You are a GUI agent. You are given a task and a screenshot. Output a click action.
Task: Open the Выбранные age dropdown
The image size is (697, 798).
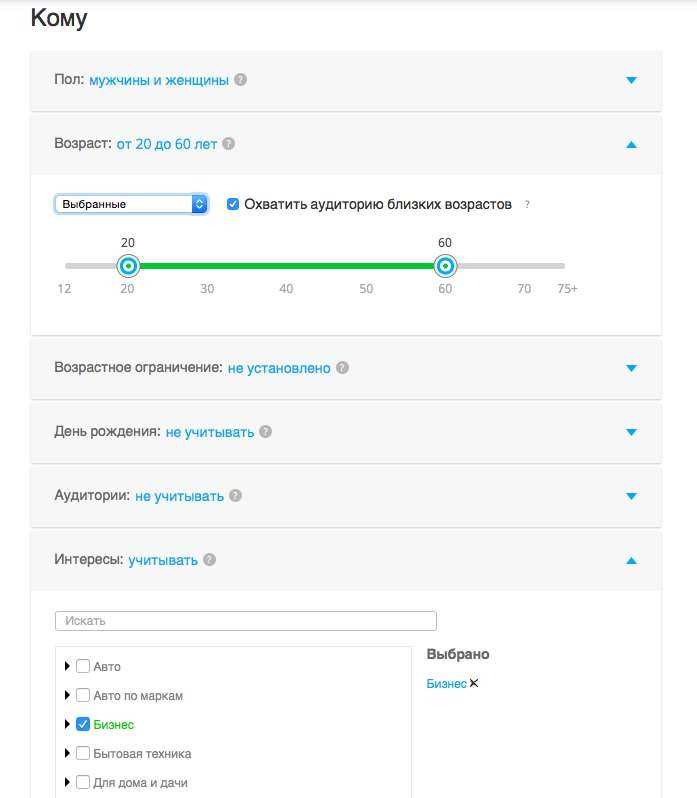[x=131, y=204]
